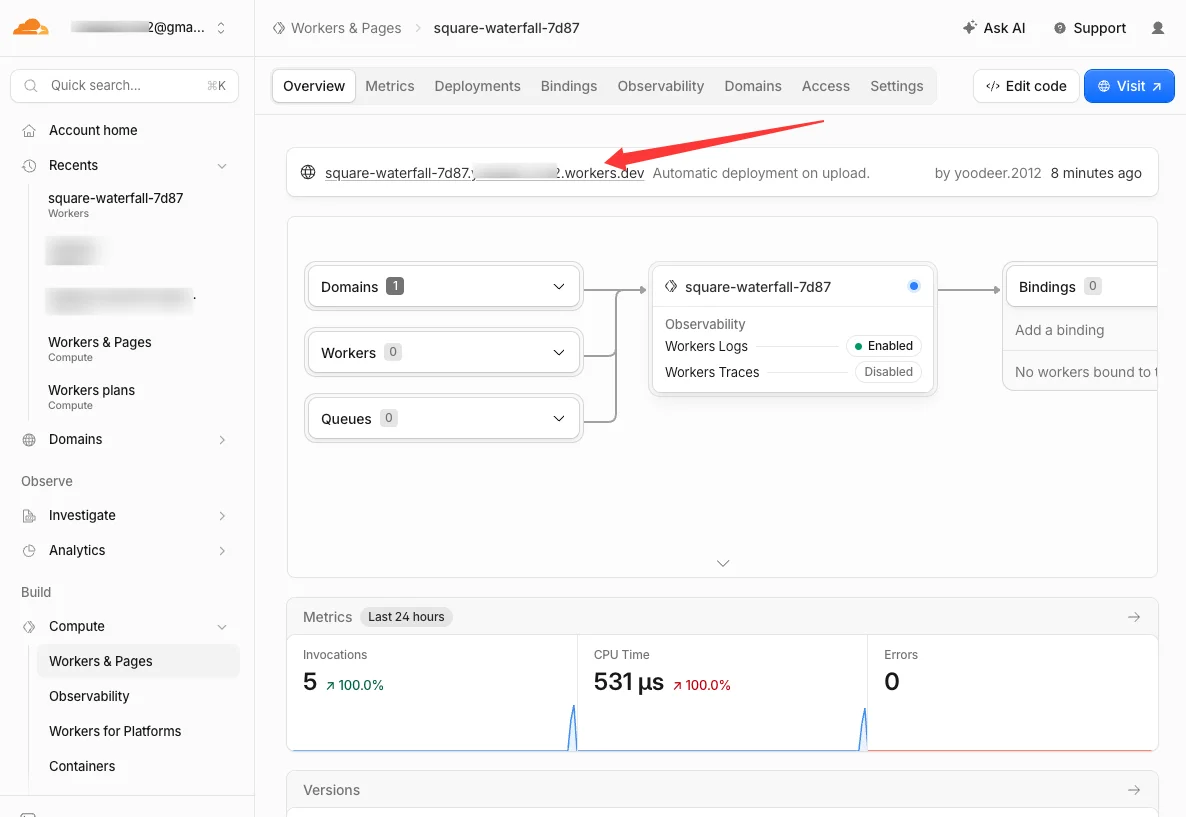Click the Workers & Pages breadcrumb icon

tap(278, 28)
